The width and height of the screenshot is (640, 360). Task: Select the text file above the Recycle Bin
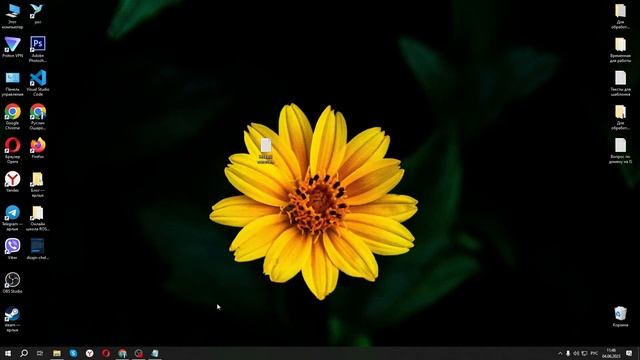(620, 151)
